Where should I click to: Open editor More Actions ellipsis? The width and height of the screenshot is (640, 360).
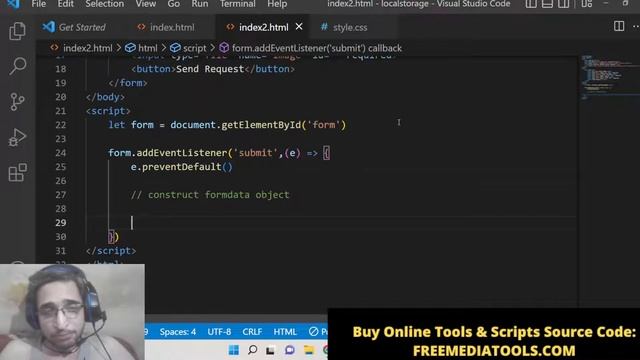(636, 26)
